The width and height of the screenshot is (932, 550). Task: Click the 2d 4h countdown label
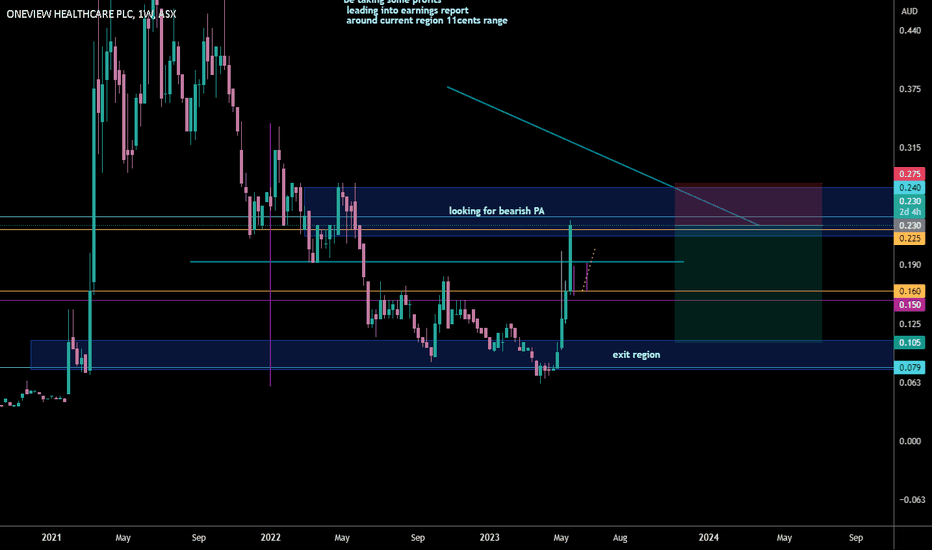click(x=909, y=212)
